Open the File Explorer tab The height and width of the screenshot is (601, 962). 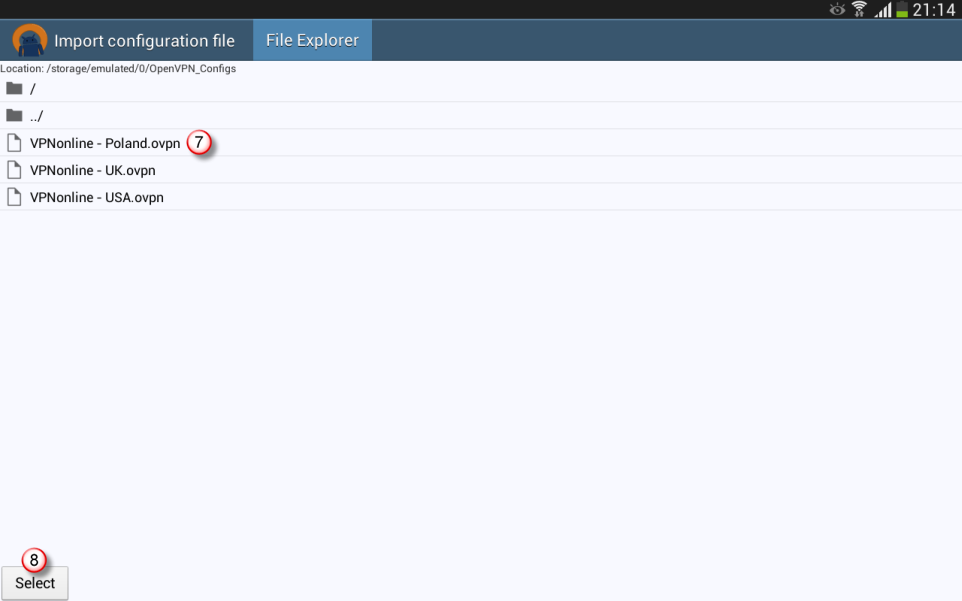[x=312, y=40]
